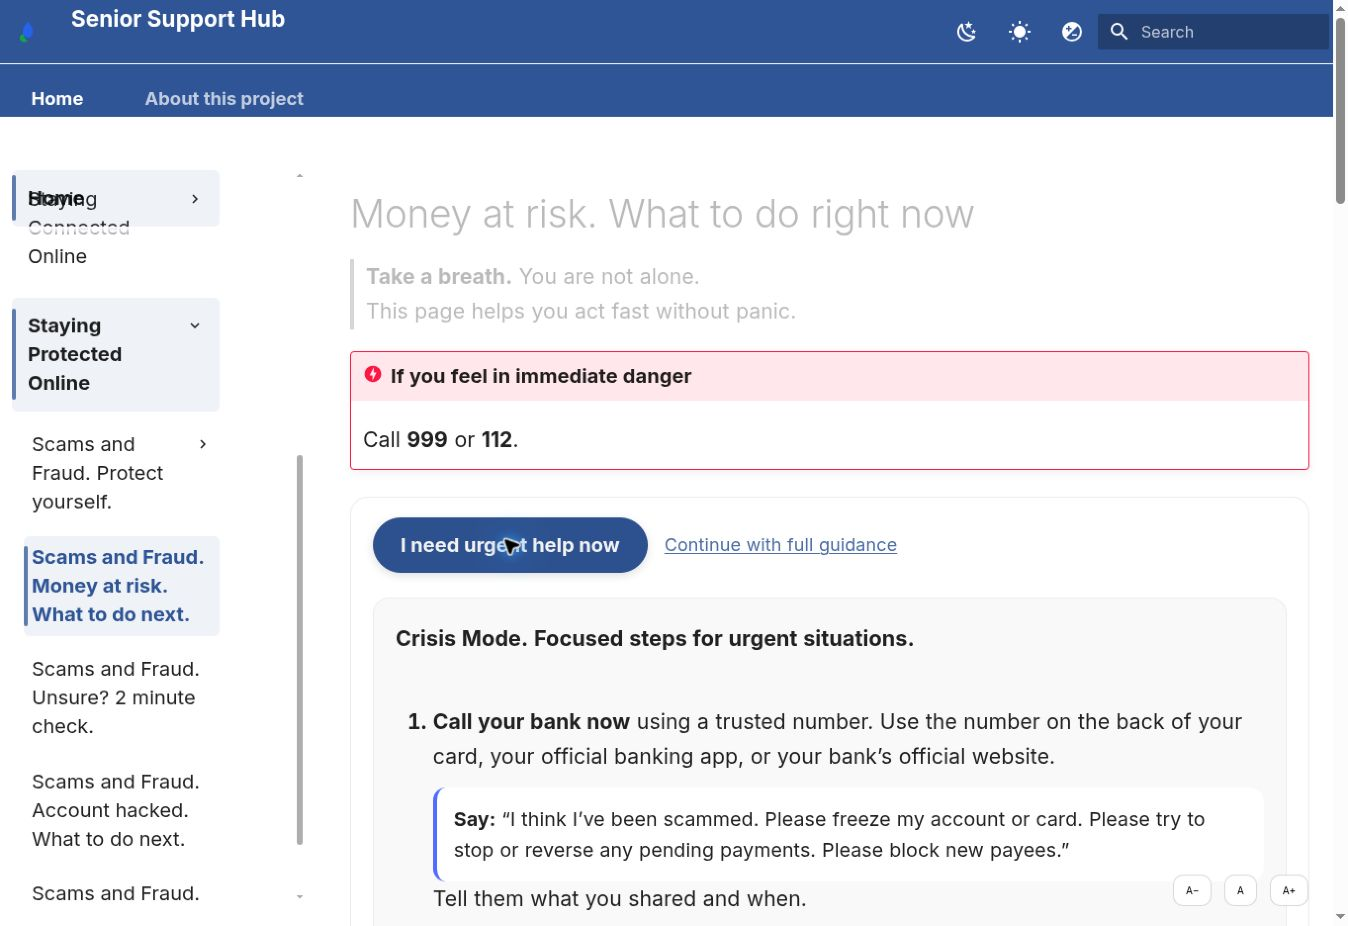
Task: Click the plus/minus contrast theme icon
Action: click(1072, 32)
